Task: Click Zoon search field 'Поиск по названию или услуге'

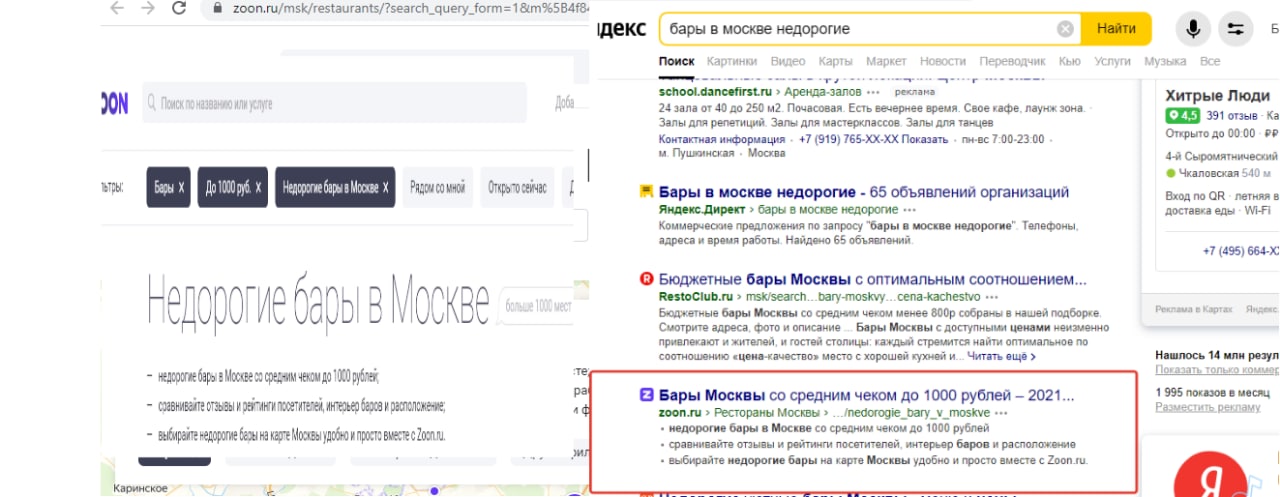Action: click(x=334, y=103)
